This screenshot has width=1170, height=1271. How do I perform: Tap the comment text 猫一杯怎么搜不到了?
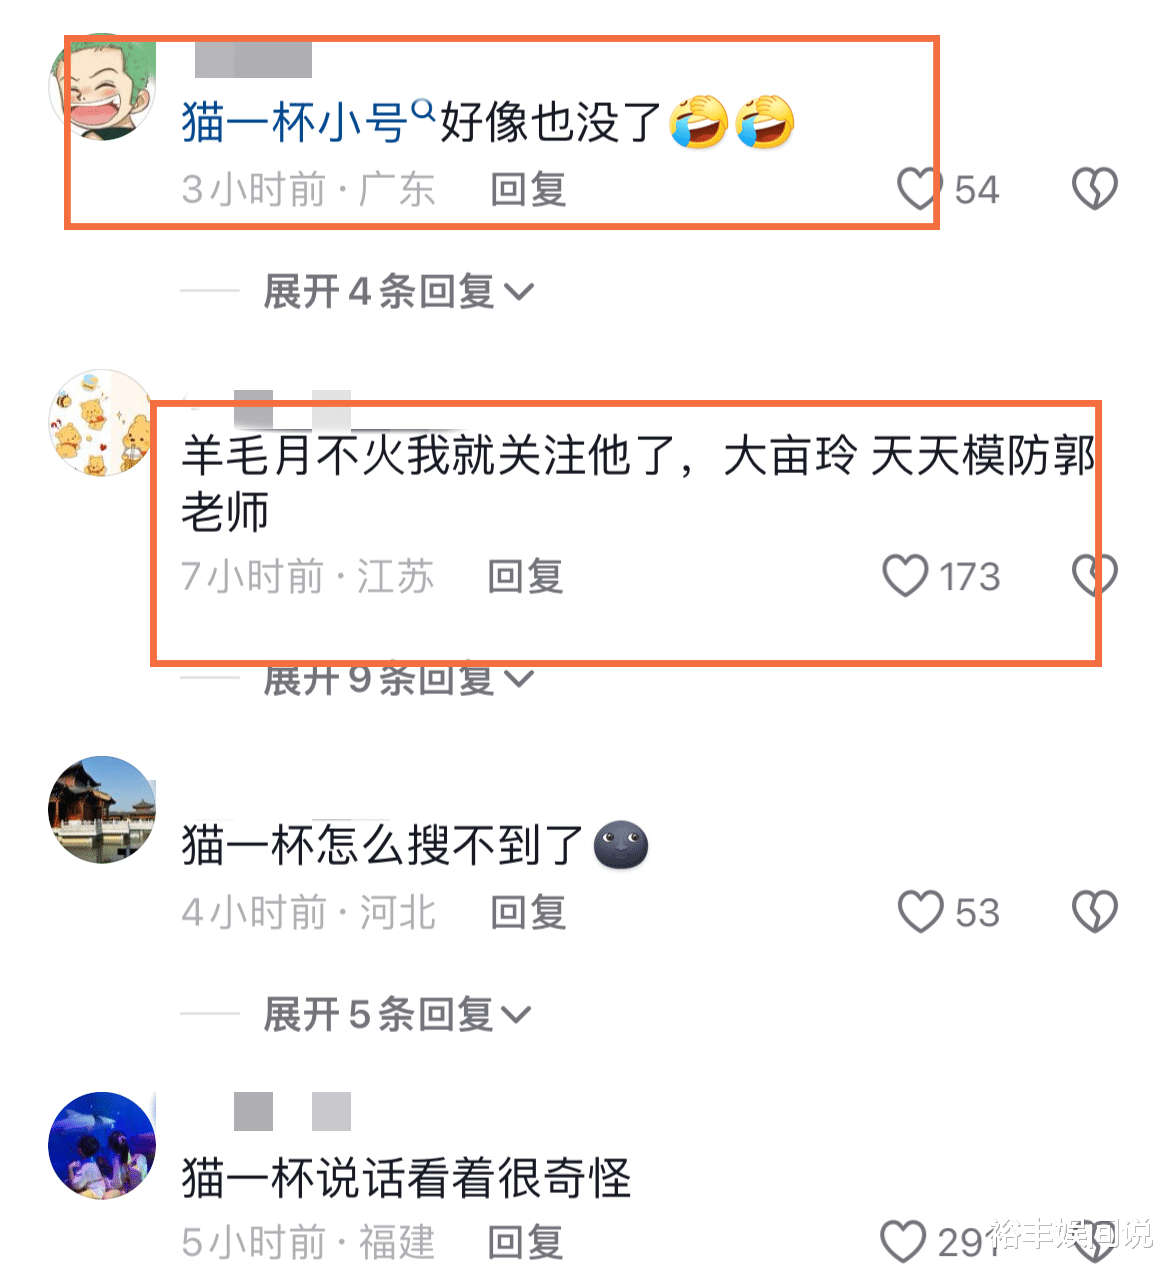tap(382, 845)
